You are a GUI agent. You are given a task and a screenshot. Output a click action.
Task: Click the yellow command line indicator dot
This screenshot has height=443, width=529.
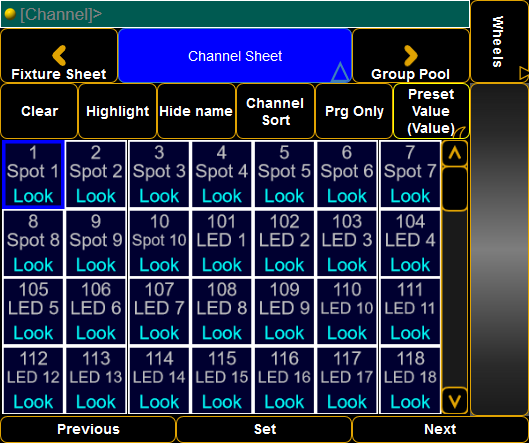click(10, 14)
